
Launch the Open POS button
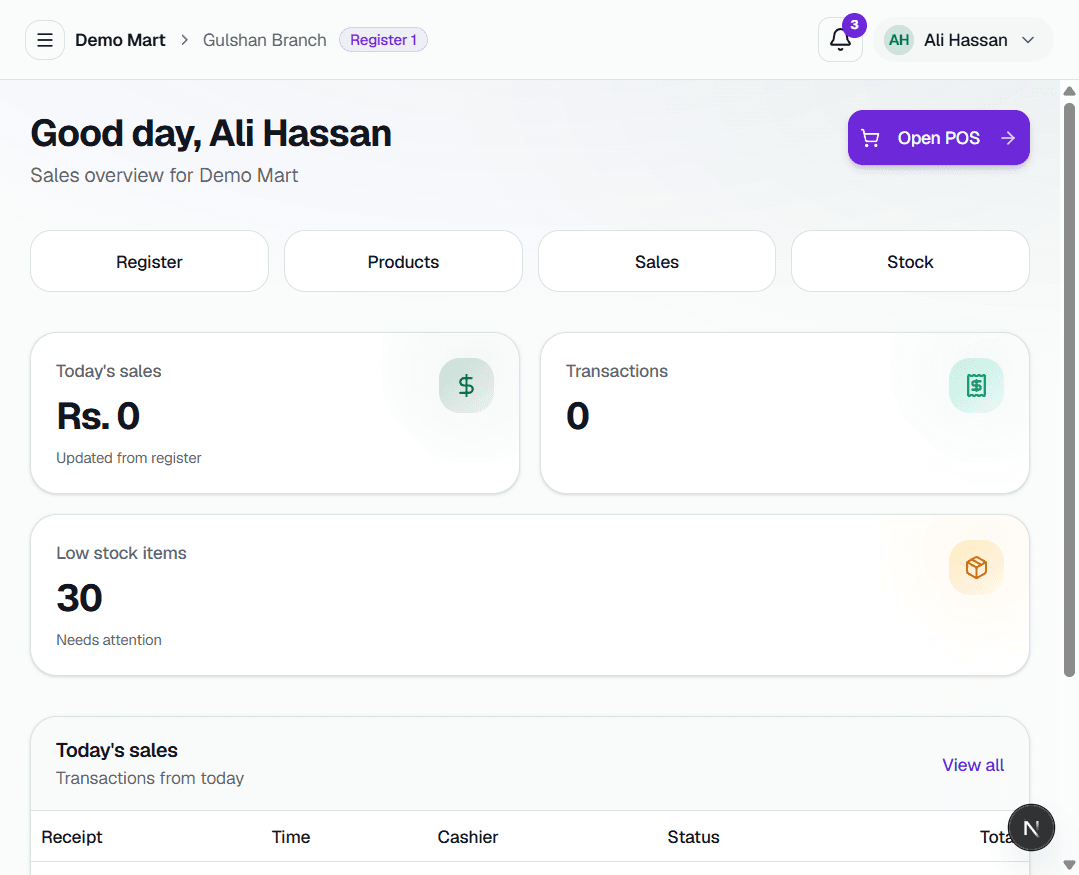939,138
